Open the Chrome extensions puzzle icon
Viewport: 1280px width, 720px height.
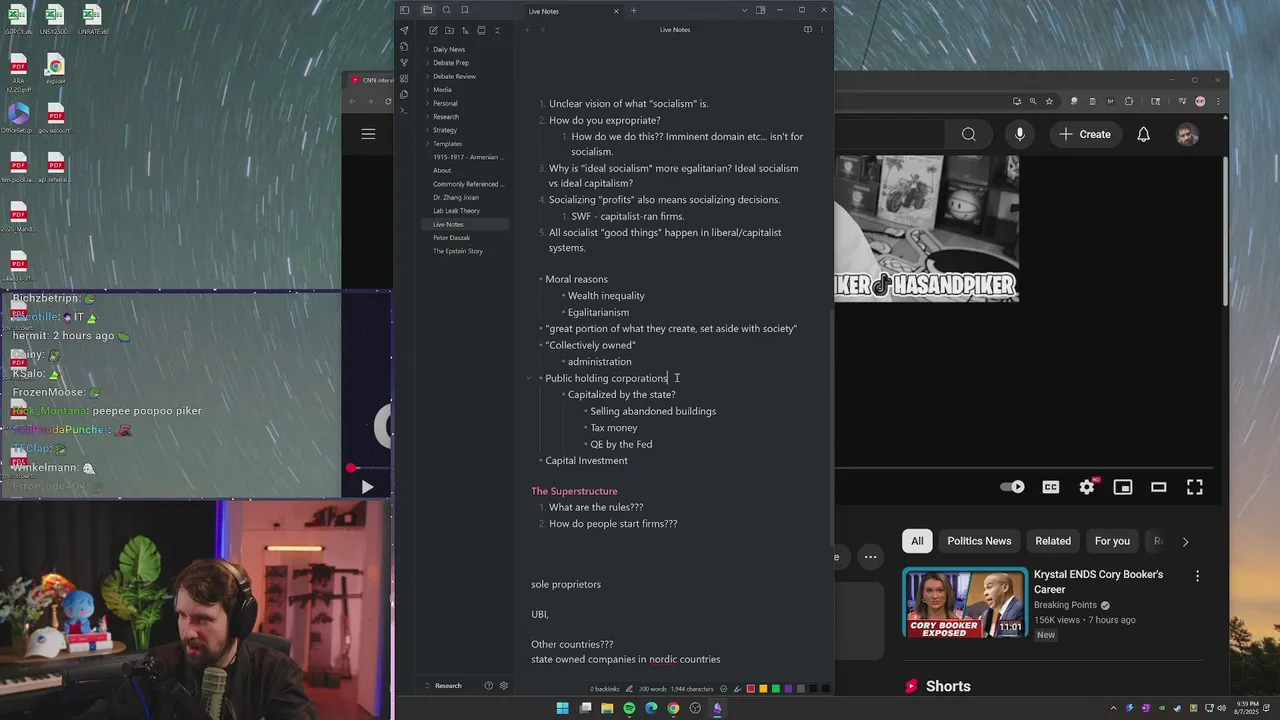(x=1129, y=101)
